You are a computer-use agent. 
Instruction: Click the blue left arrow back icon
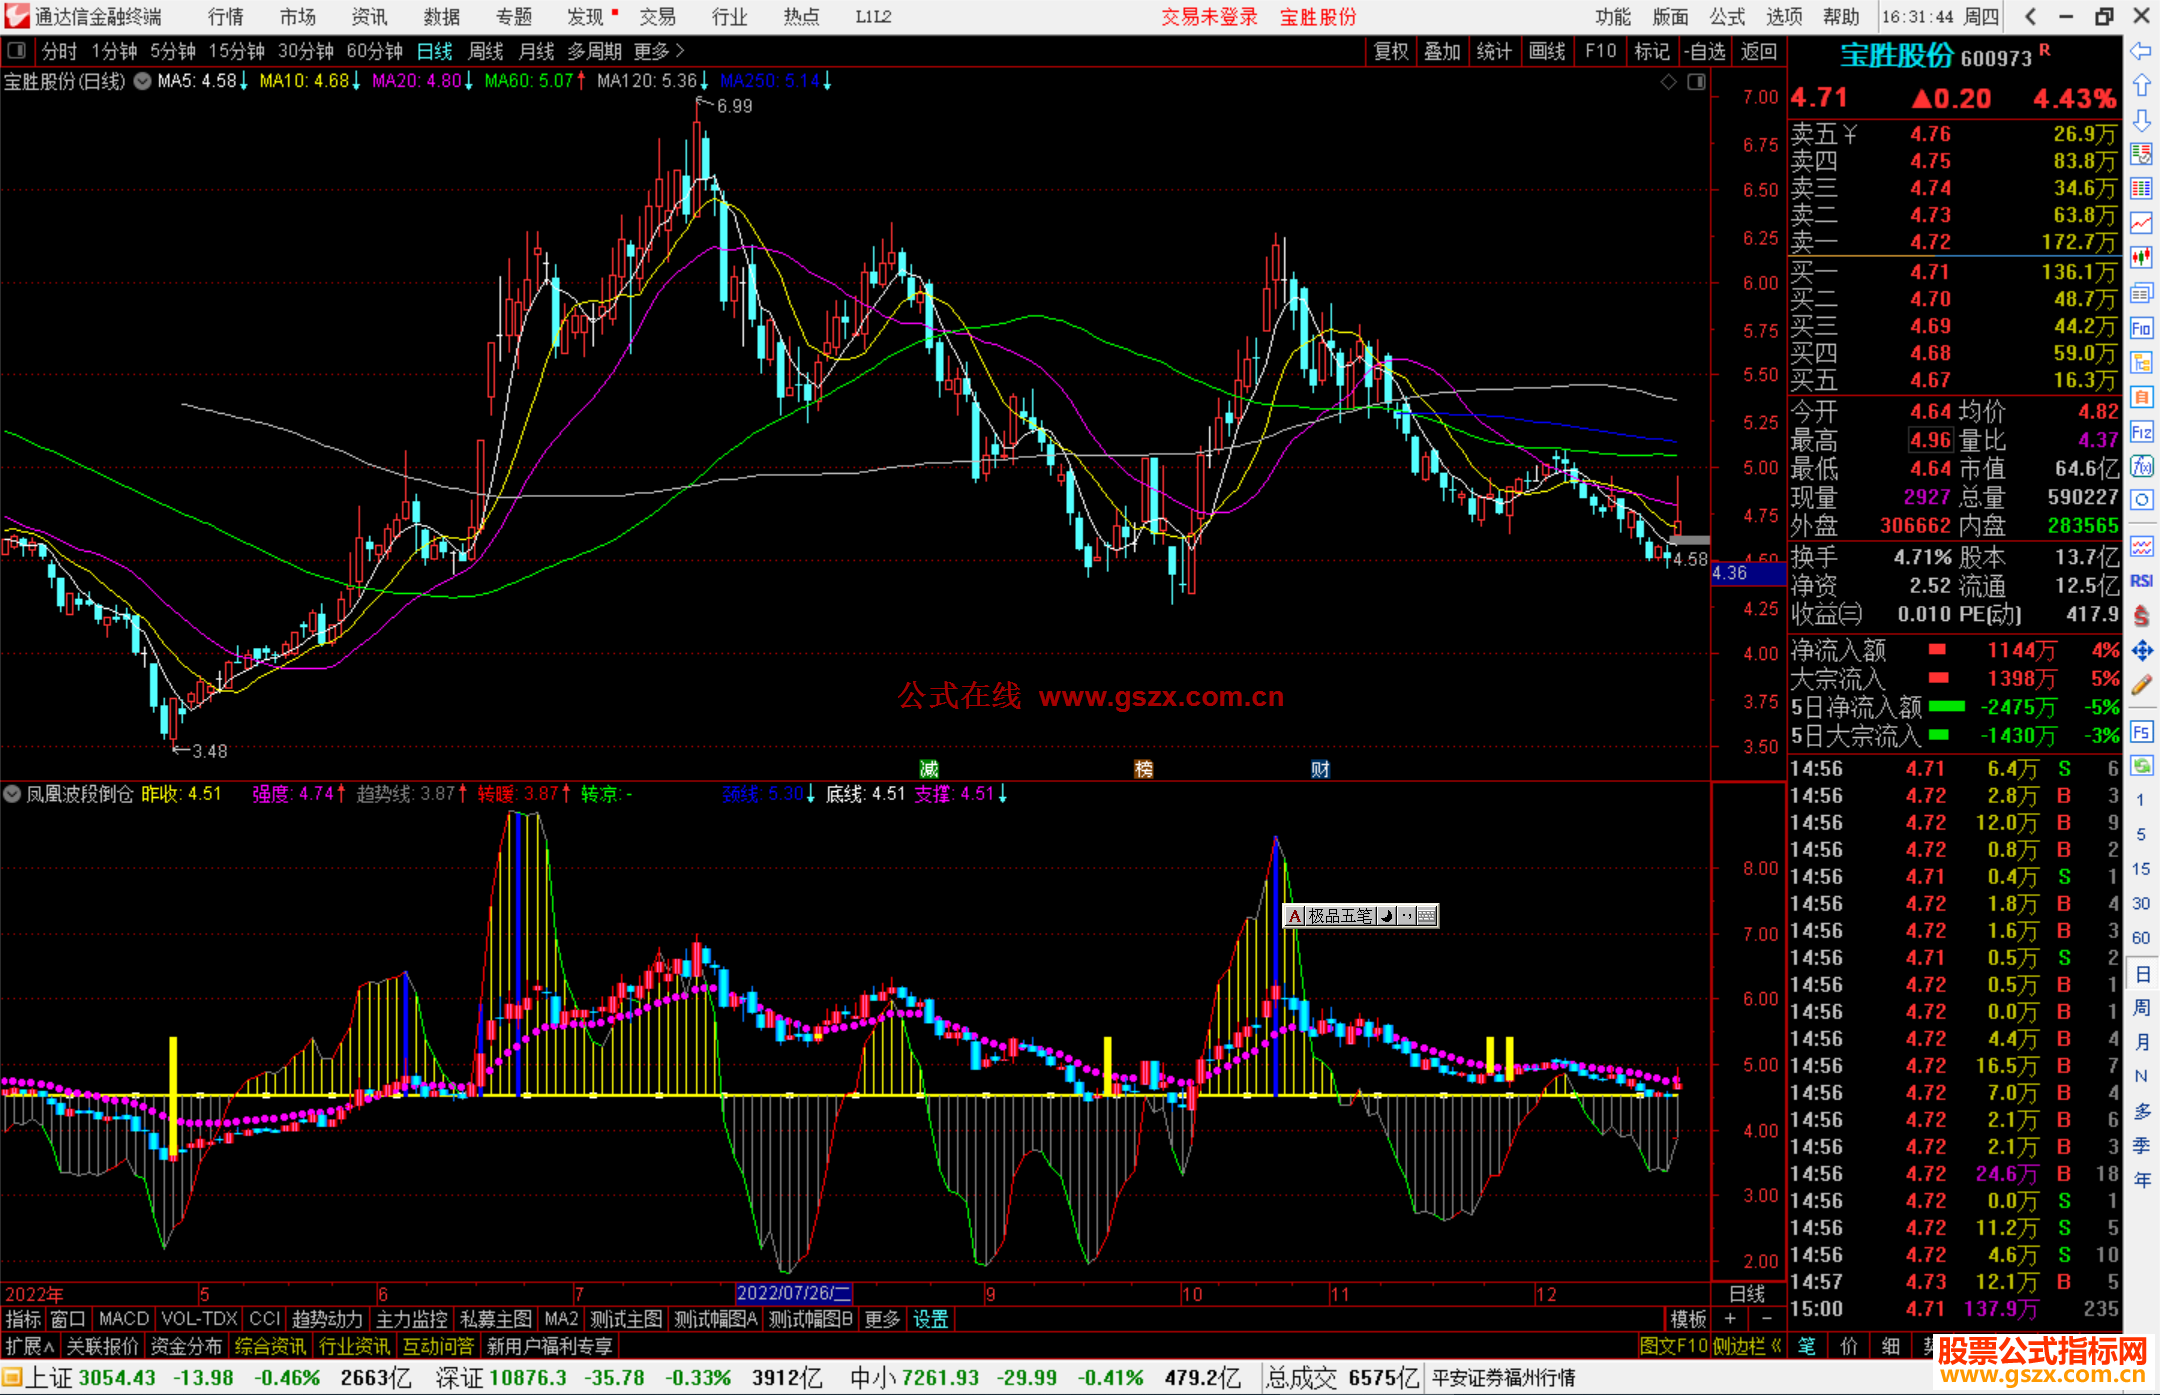coord(2141,51)
